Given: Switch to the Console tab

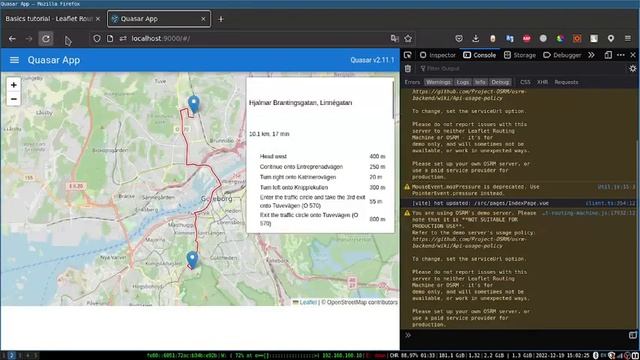Looking at the screenshot, I should pos(480,55).
